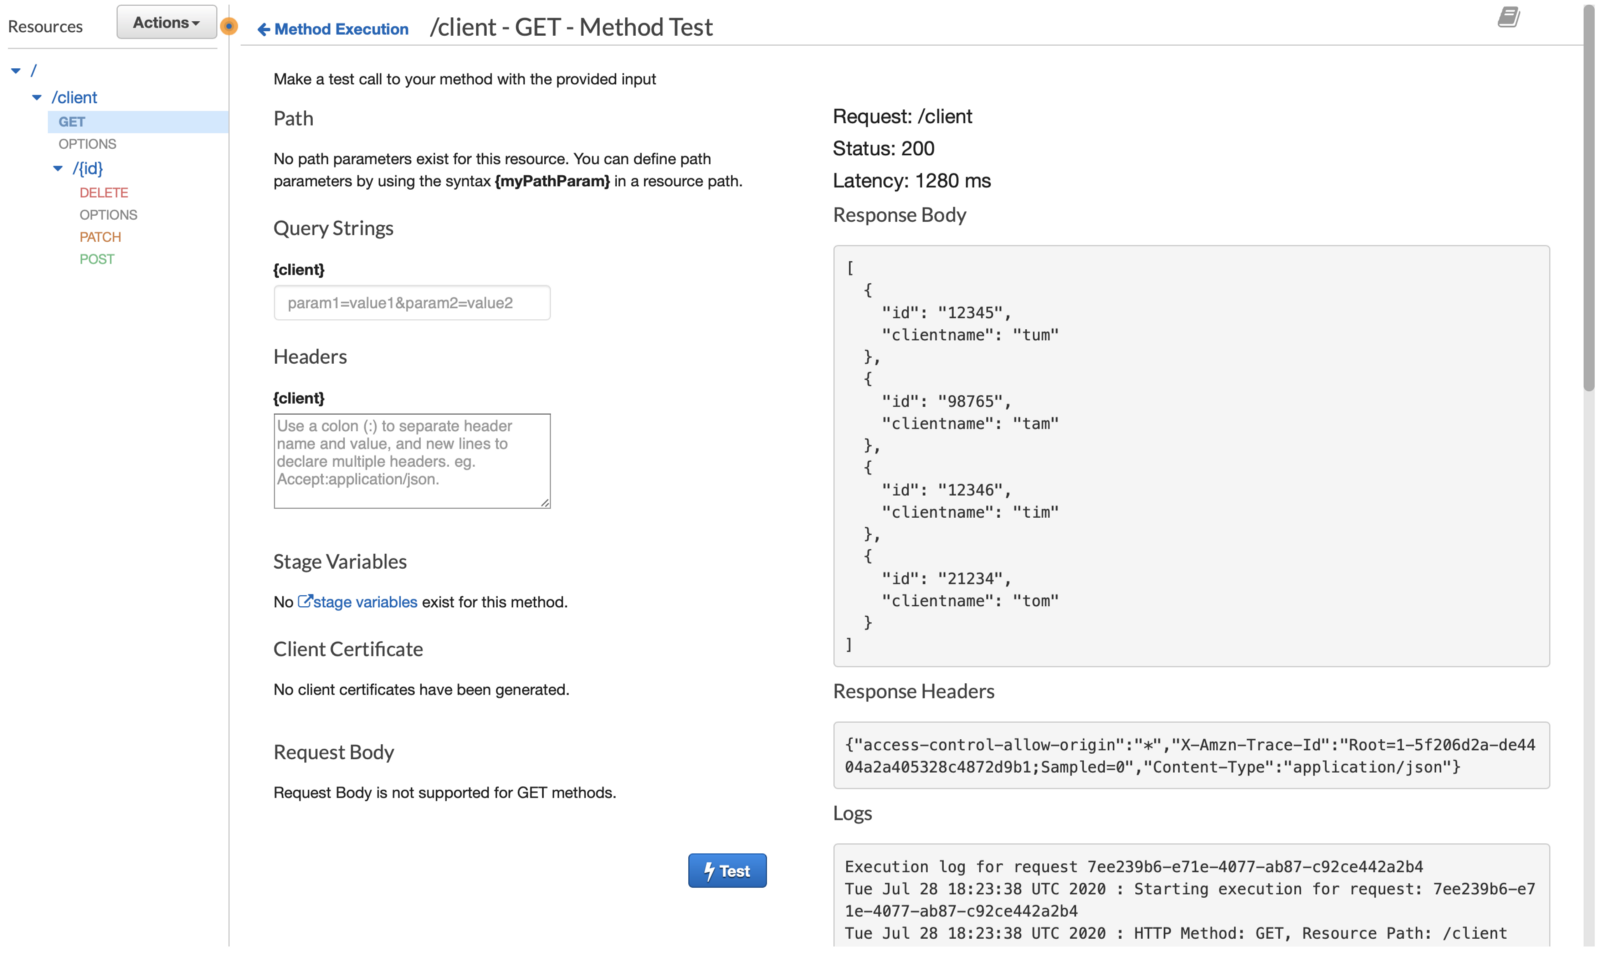The width and height of the screenshot is (1600, 954).
Task: Click the back arrow beside Method Execution
Action: tap(262, 29)
